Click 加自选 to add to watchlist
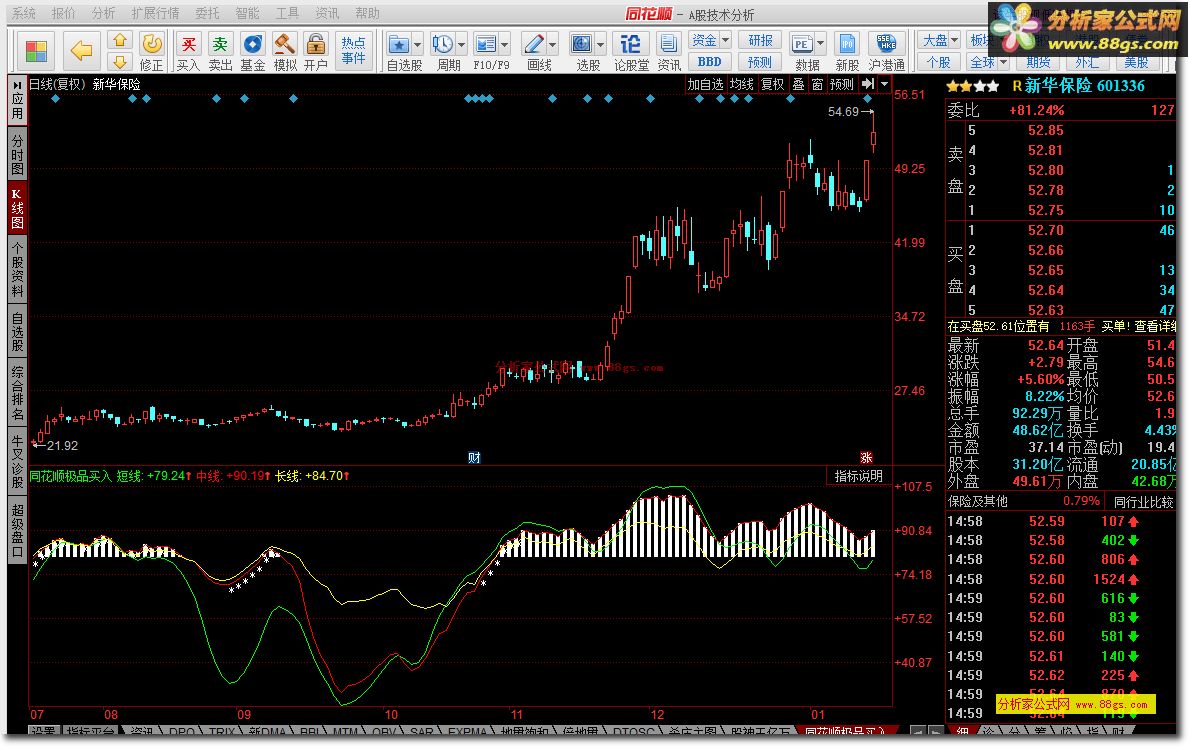The width and height of the screenshot is (1190, 747). pos(705,84)
